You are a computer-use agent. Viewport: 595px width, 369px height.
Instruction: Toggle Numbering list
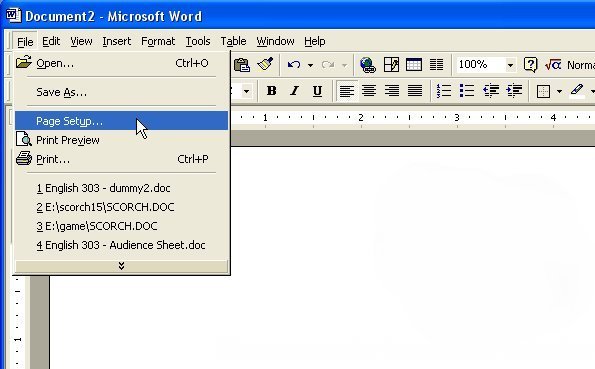(444, 91)
